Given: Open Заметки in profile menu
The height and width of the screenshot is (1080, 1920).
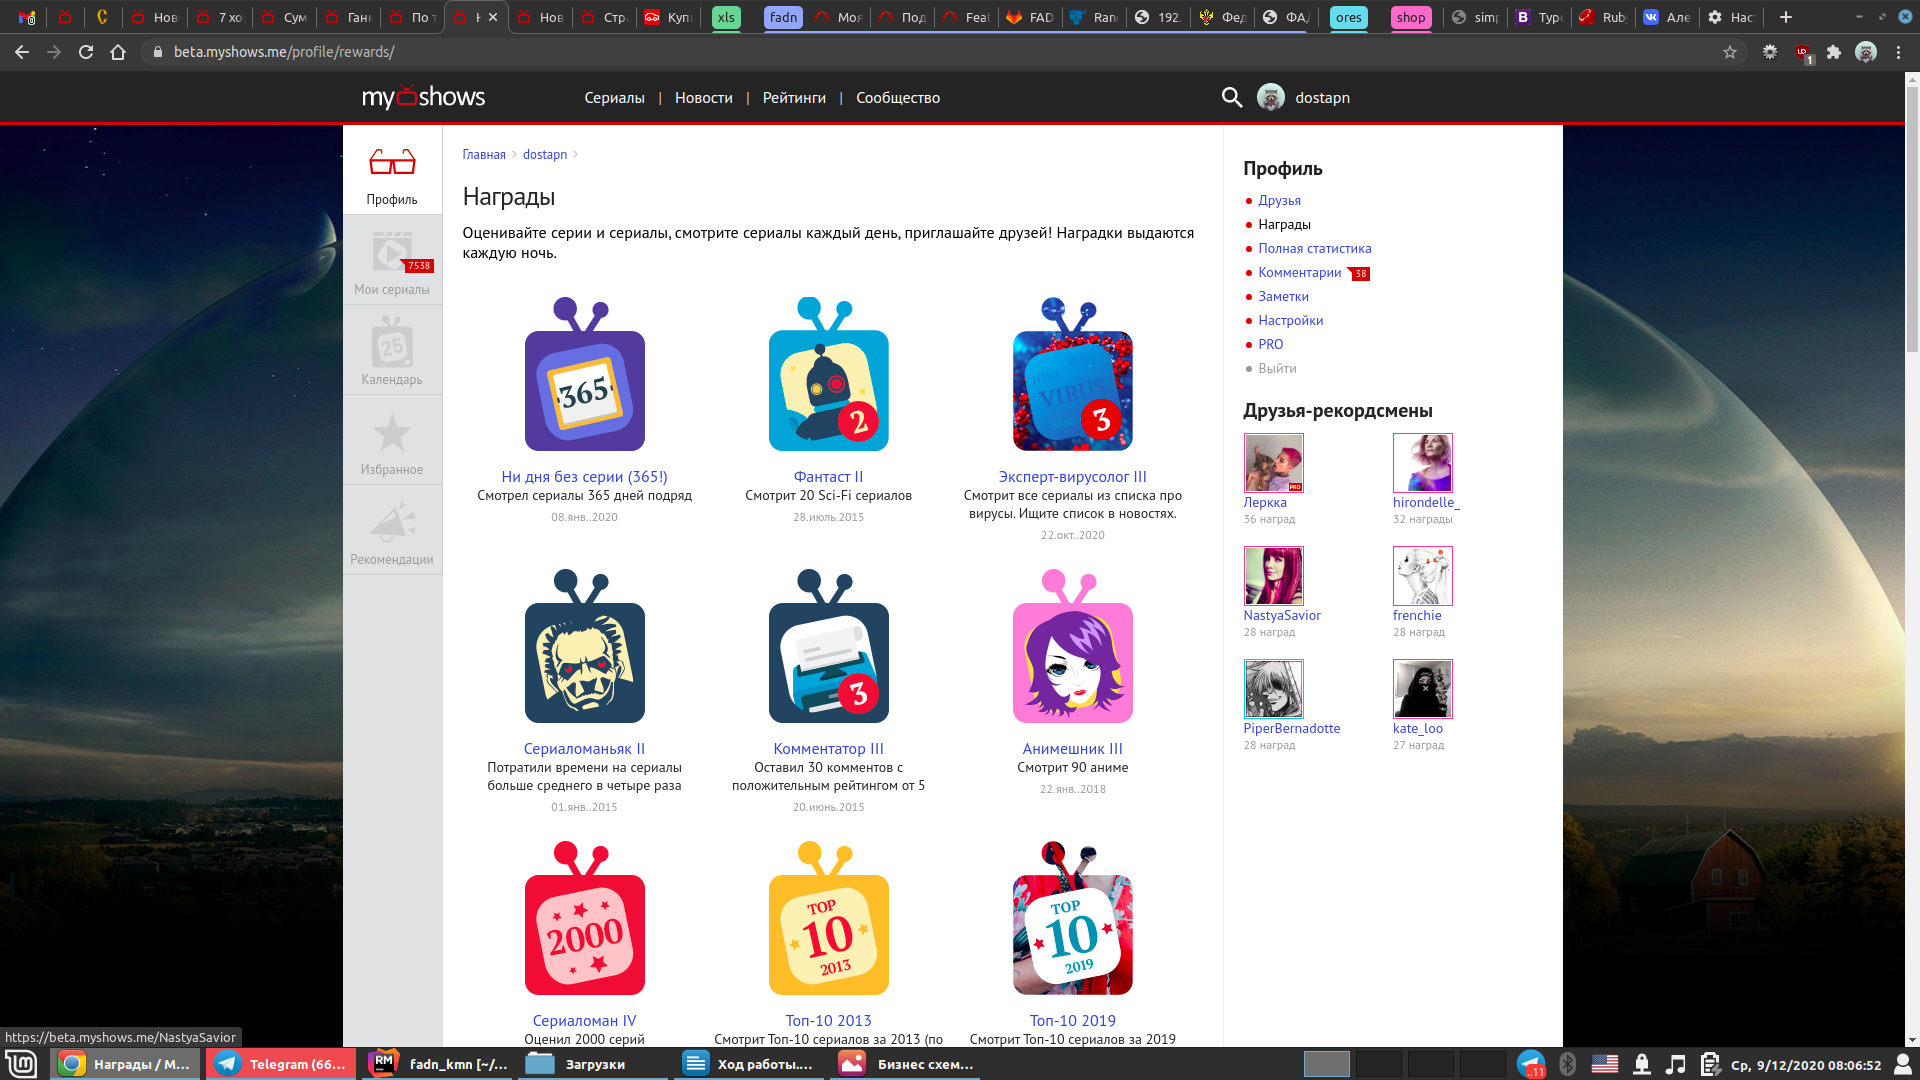Looking at the screenshot, I should [1283, 296].
